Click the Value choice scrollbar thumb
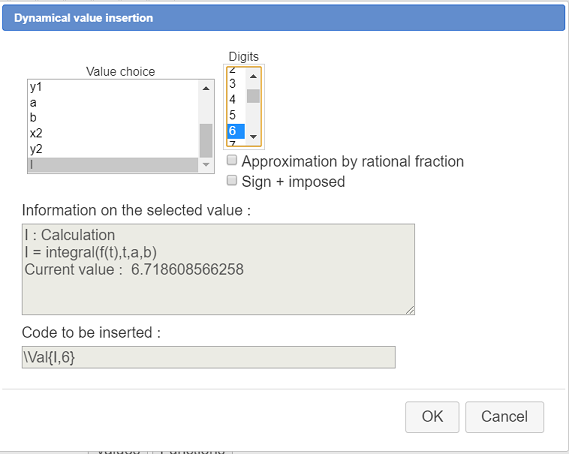Screen dimensions: 569x454 (x=206, y=141)
